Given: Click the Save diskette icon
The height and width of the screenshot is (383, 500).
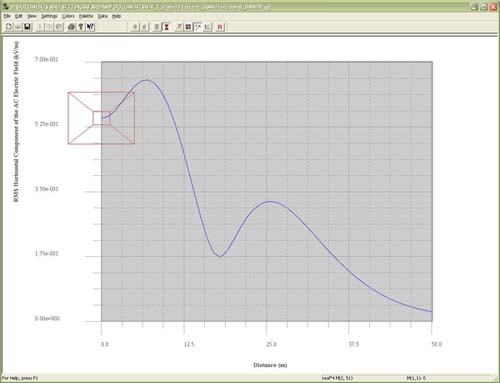Looking at the screenshot, I should [x=27, y=27].
